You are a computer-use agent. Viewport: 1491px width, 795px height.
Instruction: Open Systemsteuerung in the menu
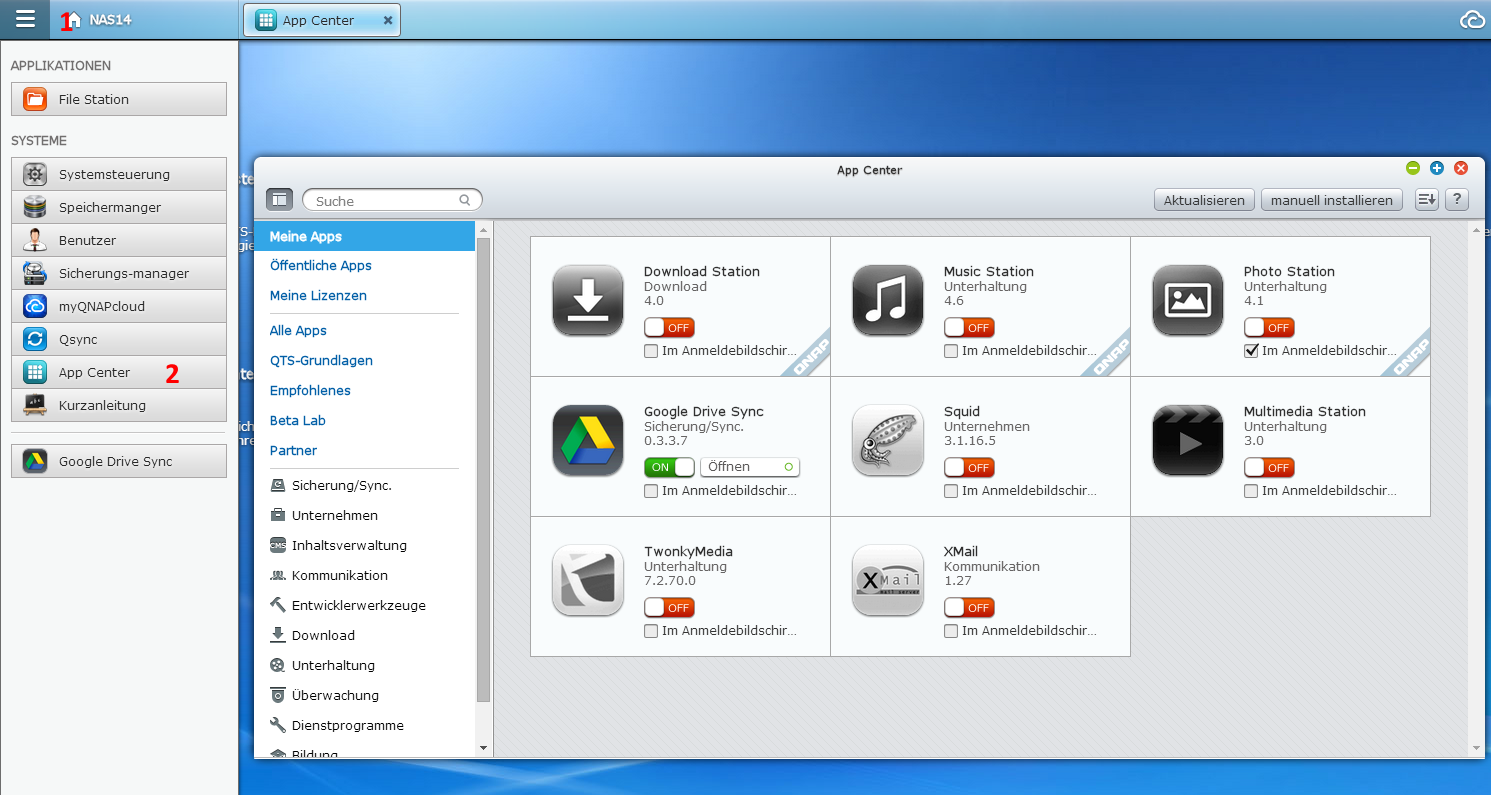(119, 174)
